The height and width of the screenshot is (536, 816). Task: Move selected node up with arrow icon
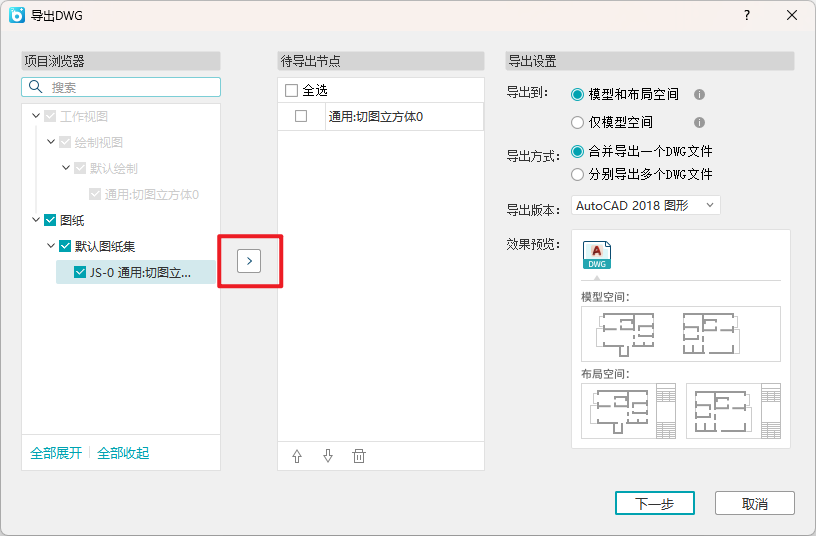tap(297, 456)
